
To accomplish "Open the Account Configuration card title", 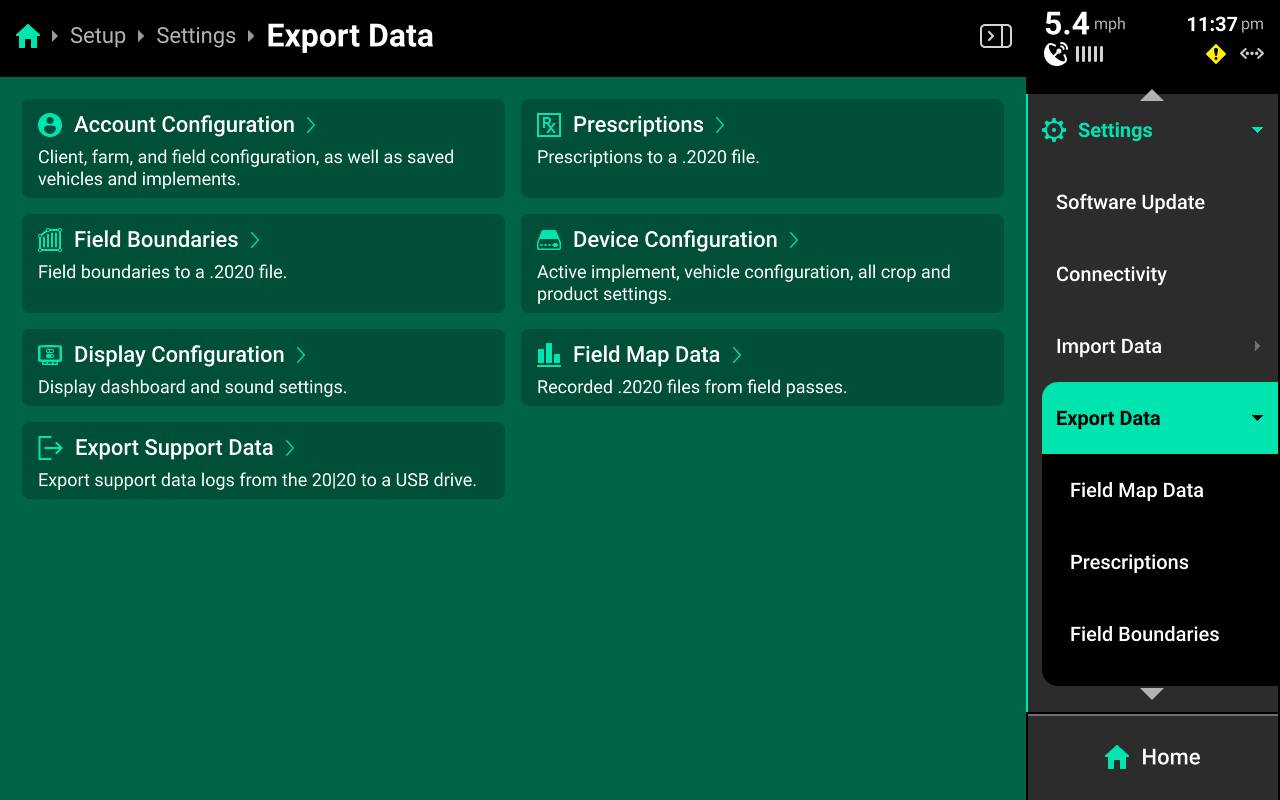I will coord(184,125).
